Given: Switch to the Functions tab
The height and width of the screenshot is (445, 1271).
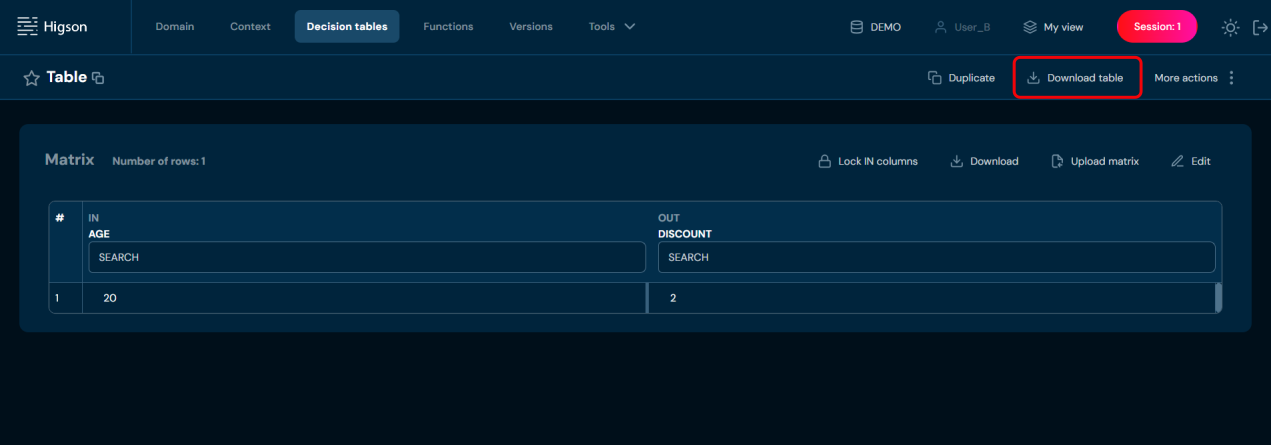Looking at the screenshot, I should pyautogui.click(x=448, y=27).
